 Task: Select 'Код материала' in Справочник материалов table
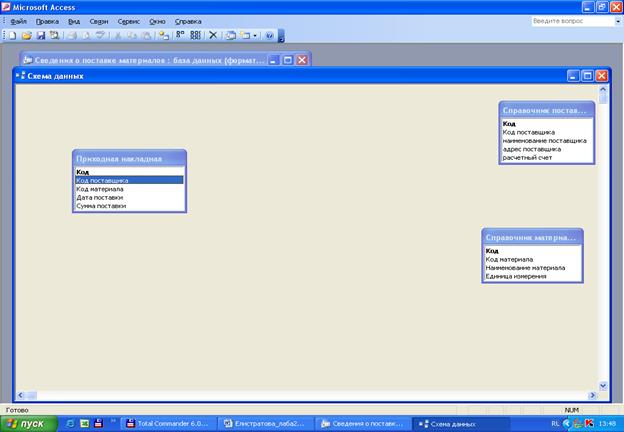tap(532, 259)
